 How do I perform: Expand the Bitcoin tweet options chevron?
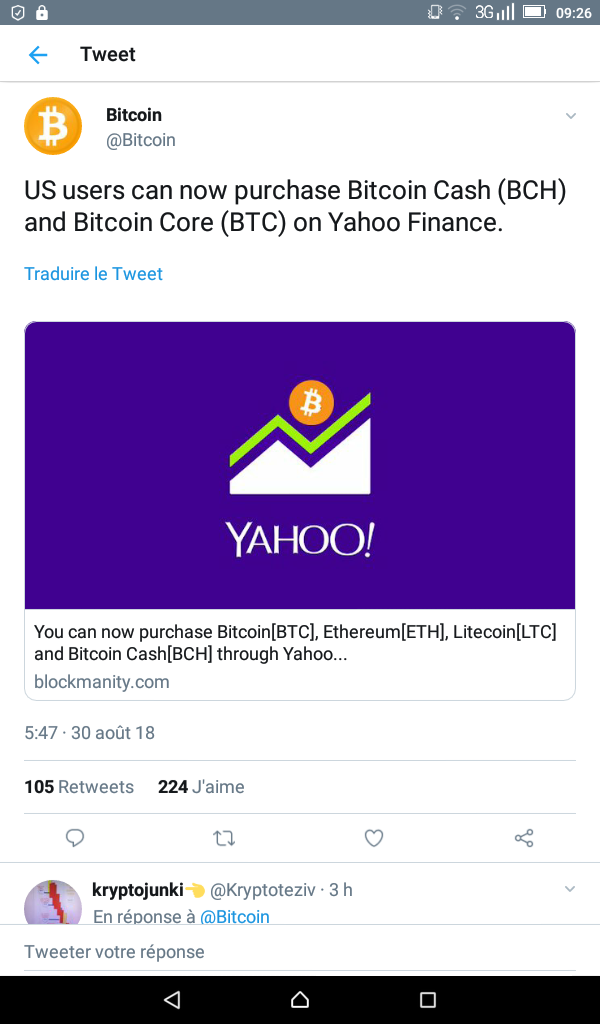tap(571, 116)
